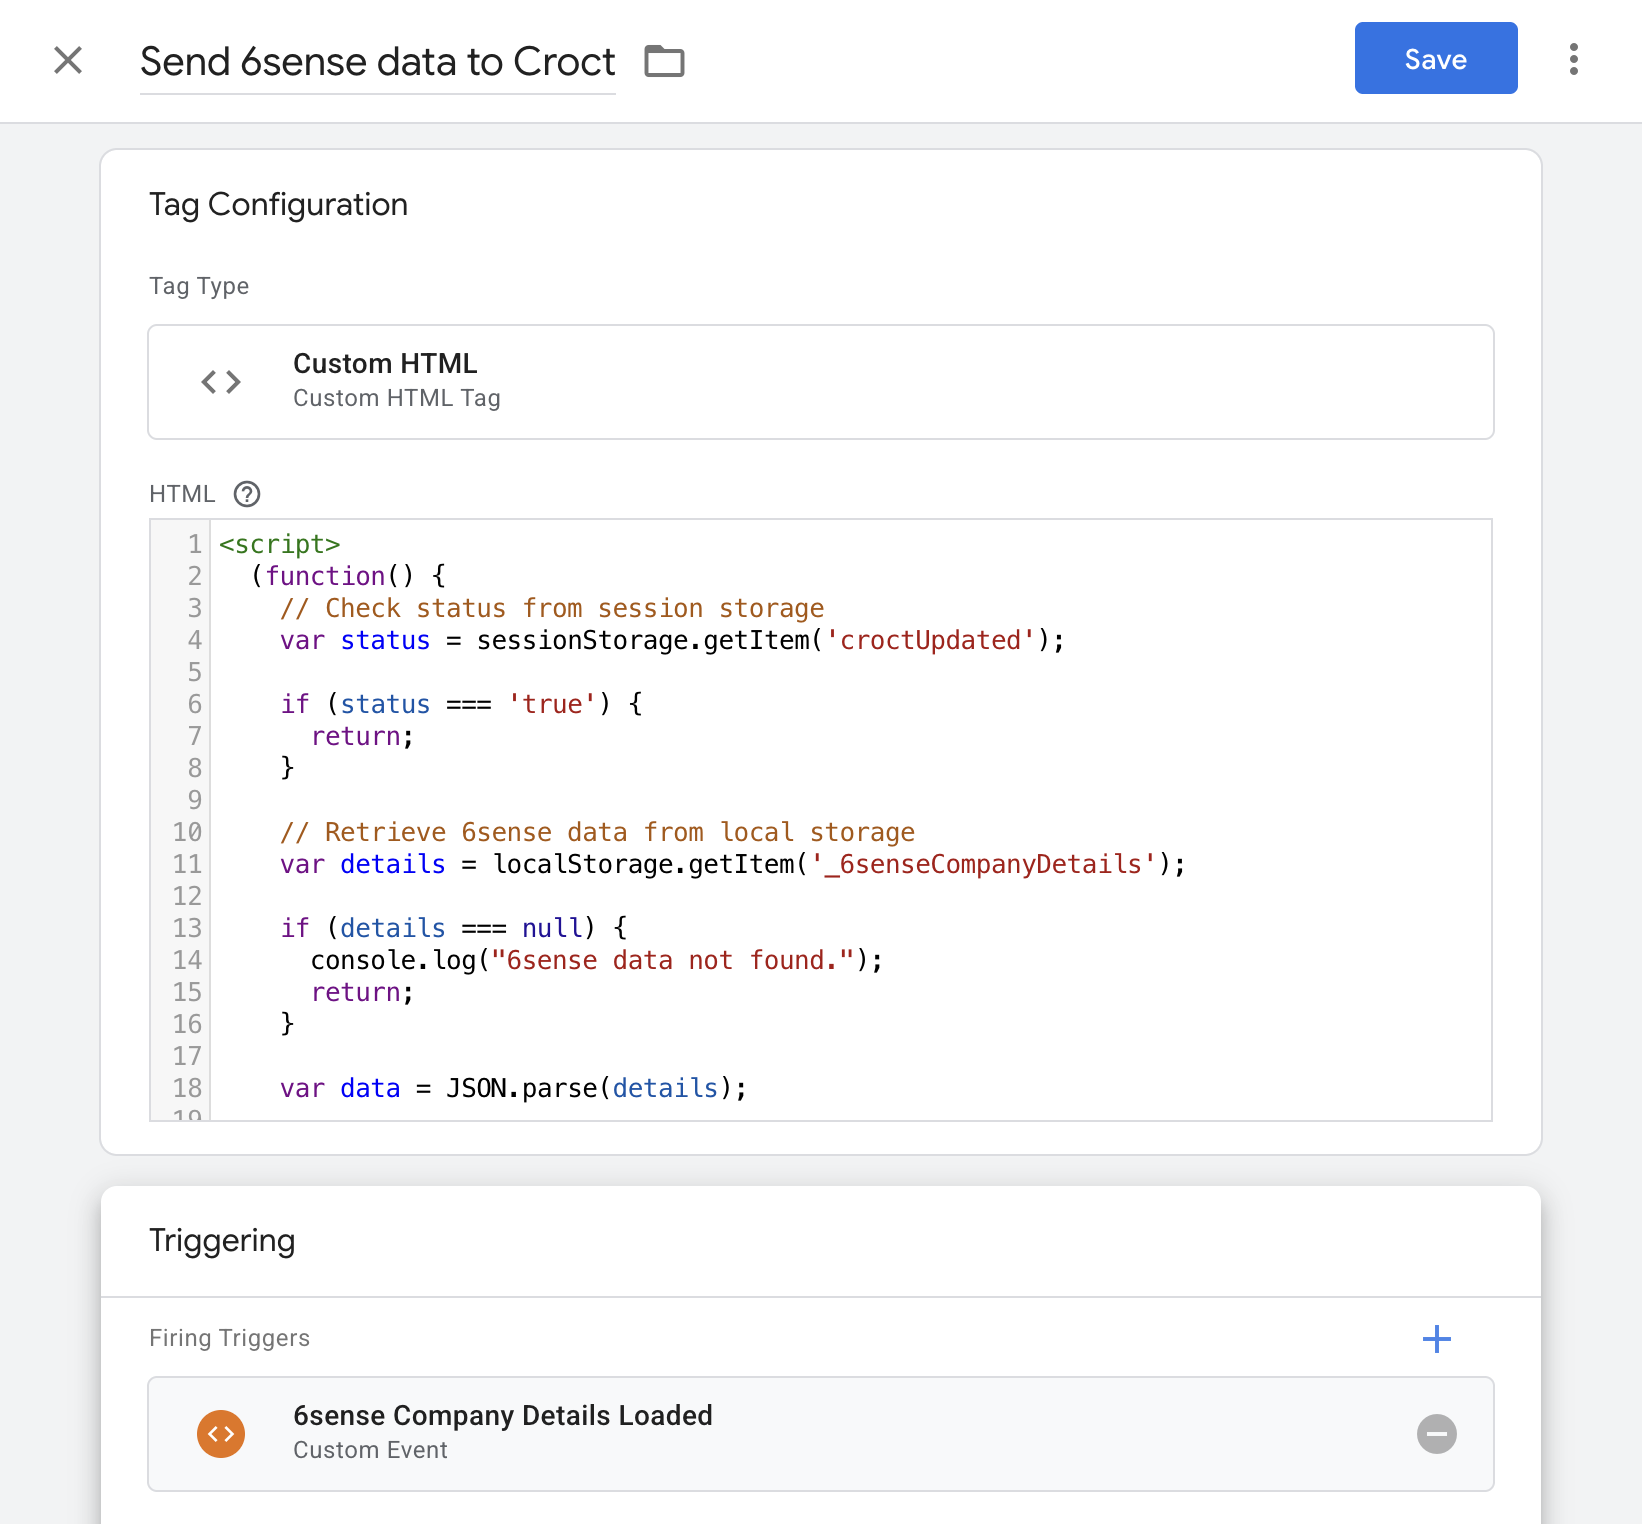1642x1524 pixels.
Task: Click the 'Firing Triggers' label
Action: [229, 1338]
